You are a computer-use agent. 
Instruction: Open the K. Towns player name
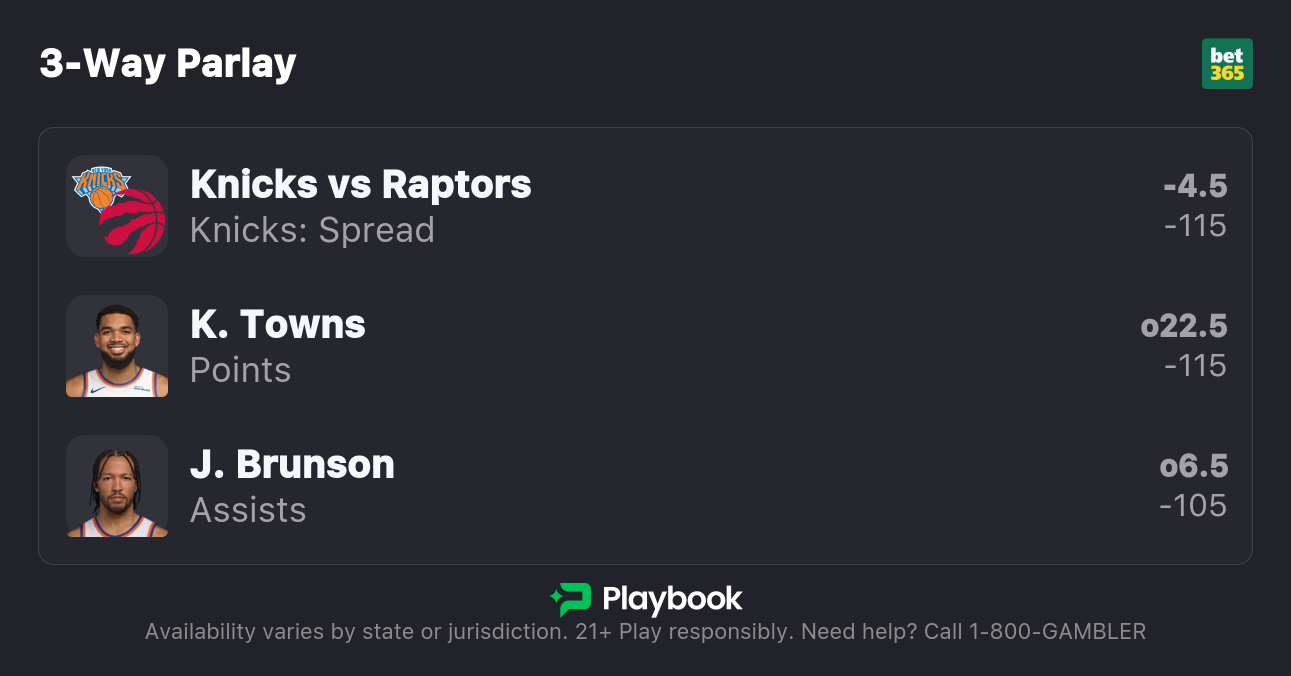pyautogui.click(x=278, y=325)
